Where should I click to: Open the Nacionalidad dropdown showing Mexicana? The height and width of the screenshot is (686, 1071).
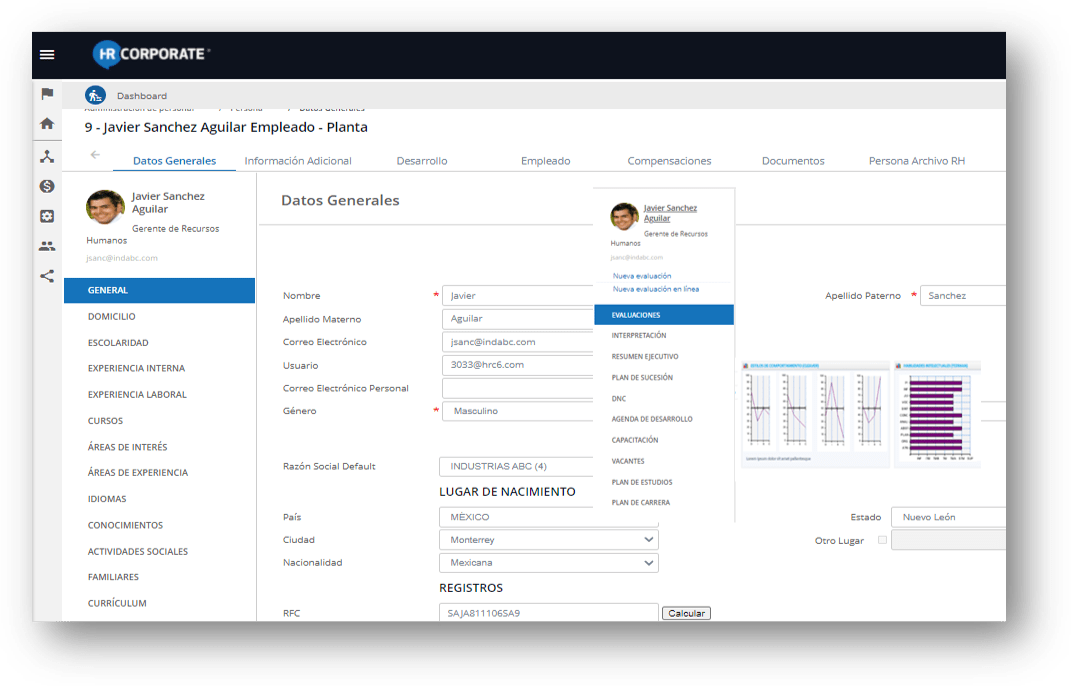(x=548, y=563)
